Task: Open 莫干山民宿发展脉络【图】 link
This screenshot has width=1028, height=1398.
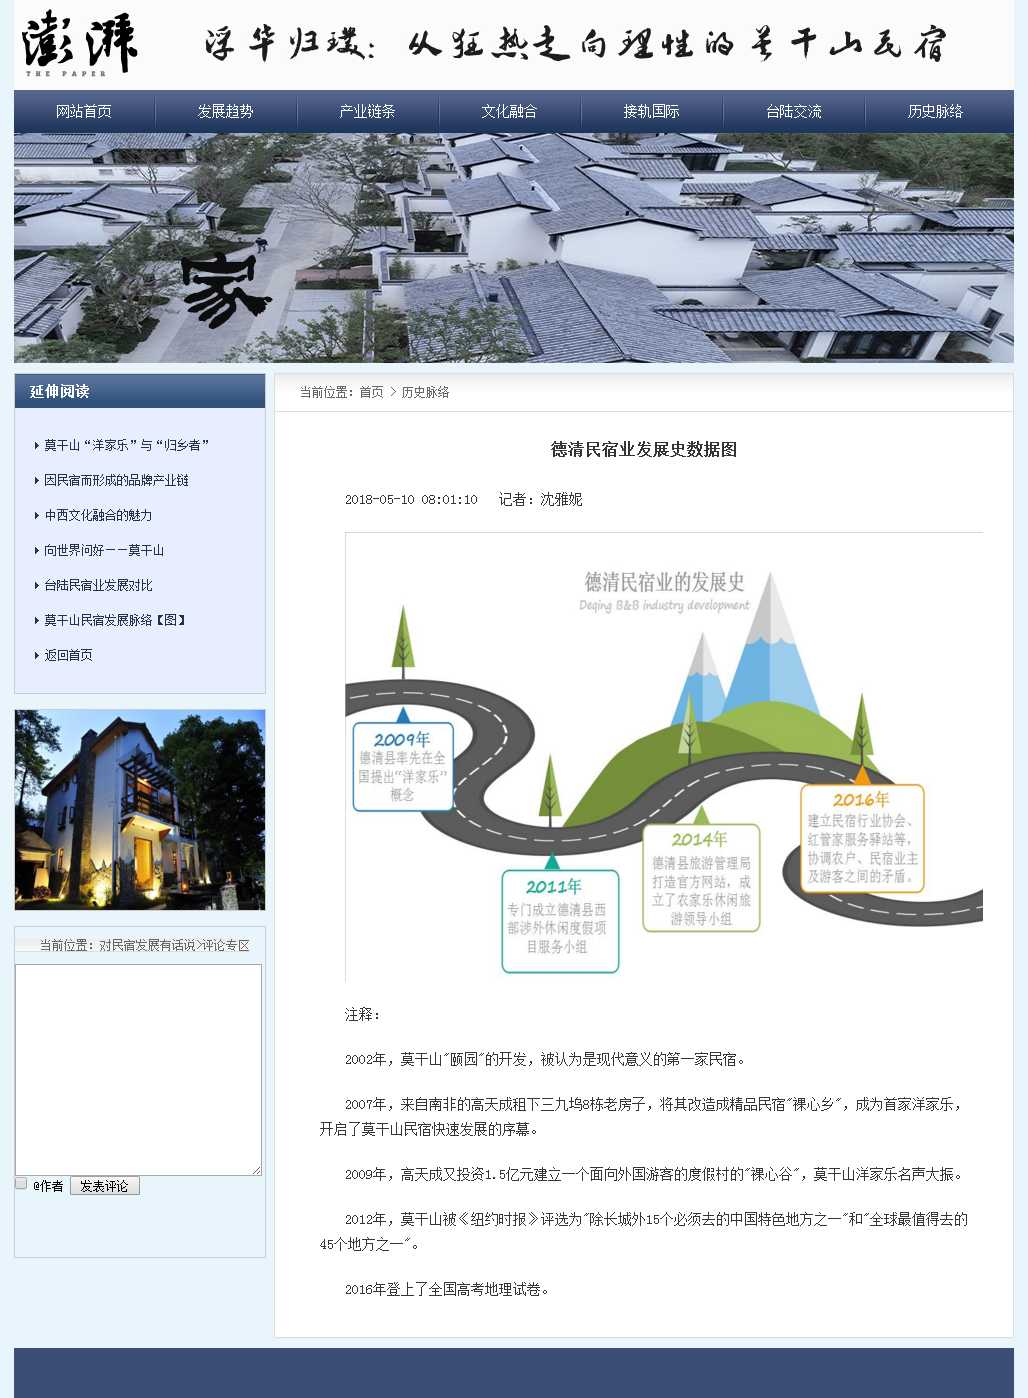Action: coord(116,621)
